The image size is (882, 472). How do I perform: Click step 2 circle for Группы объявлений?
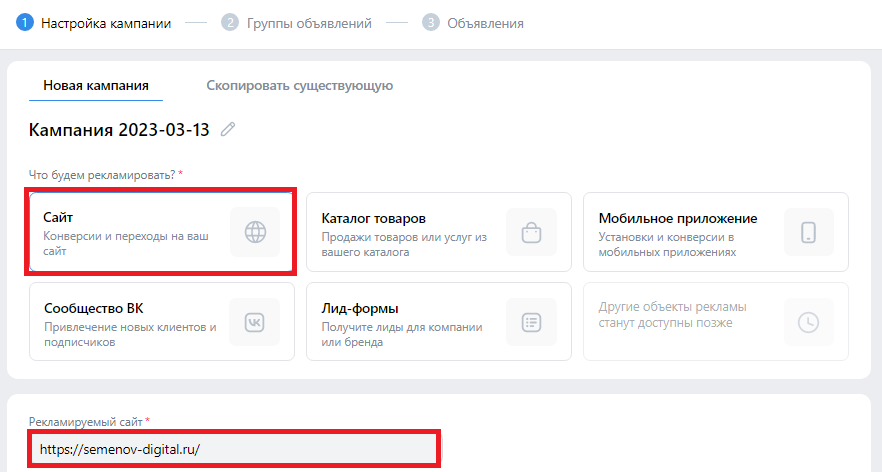pyautogui.click(x=231, y=23)
